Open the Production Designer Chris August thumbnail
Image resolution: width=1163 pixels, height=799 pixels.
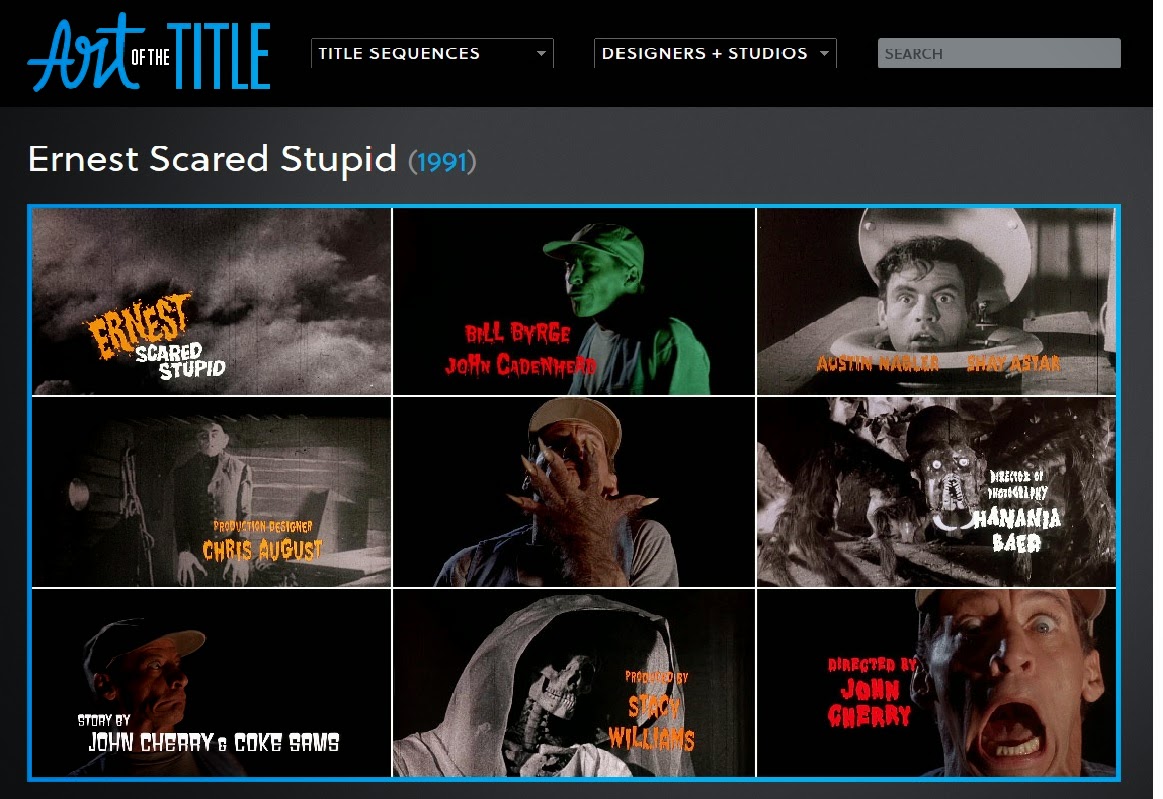[x=211, y=492]
